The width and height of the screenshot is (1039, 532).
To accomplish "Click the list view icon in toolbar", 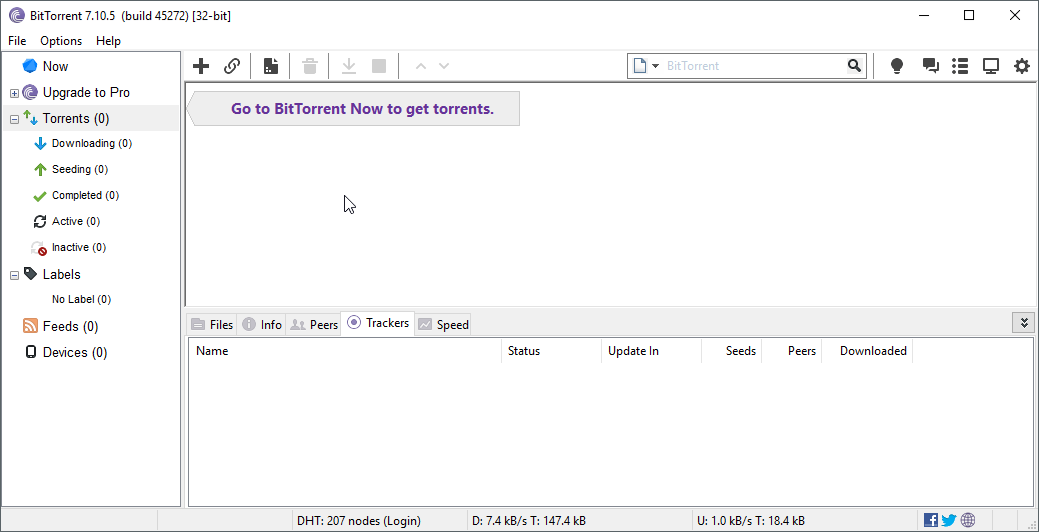I will click(x=959, y=66).
